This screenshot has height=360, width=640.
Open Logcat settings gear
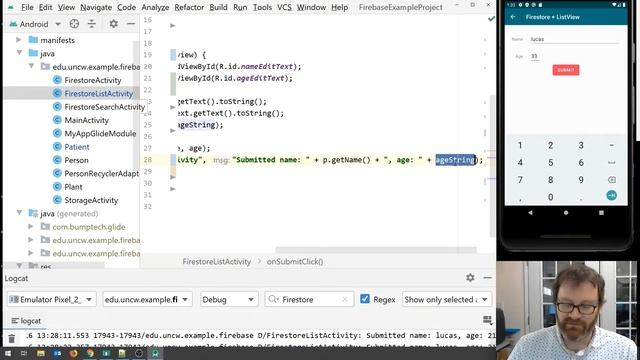click(x=470, y=278)
